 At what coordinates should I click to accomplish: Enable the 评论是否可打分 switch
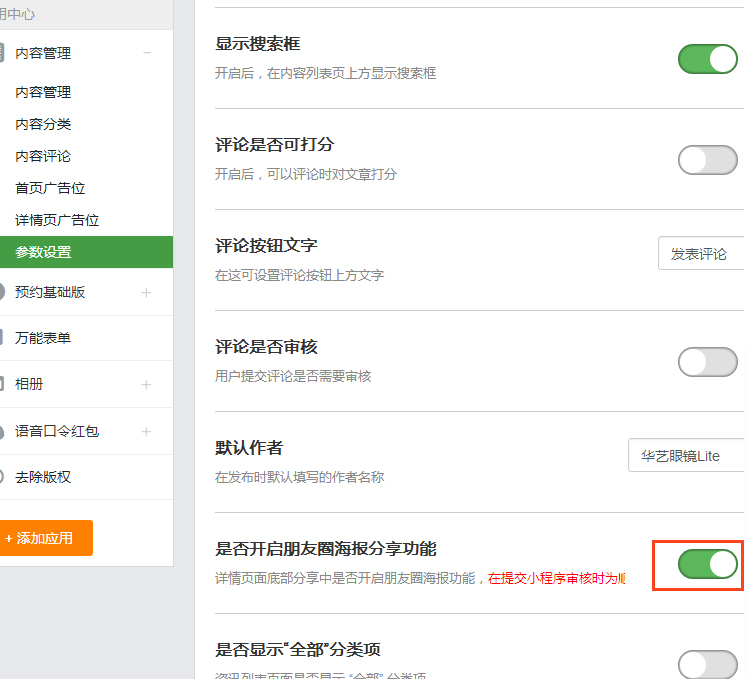click(707, 160)
